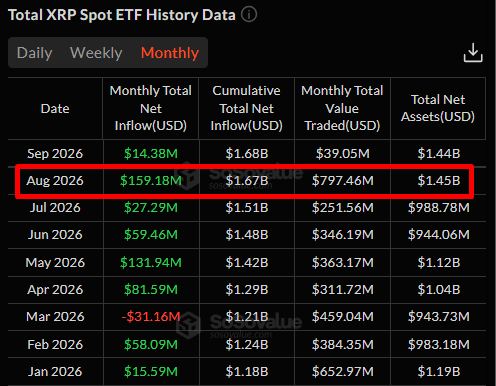Click the $797.46M value traded cell

[343, 180]
